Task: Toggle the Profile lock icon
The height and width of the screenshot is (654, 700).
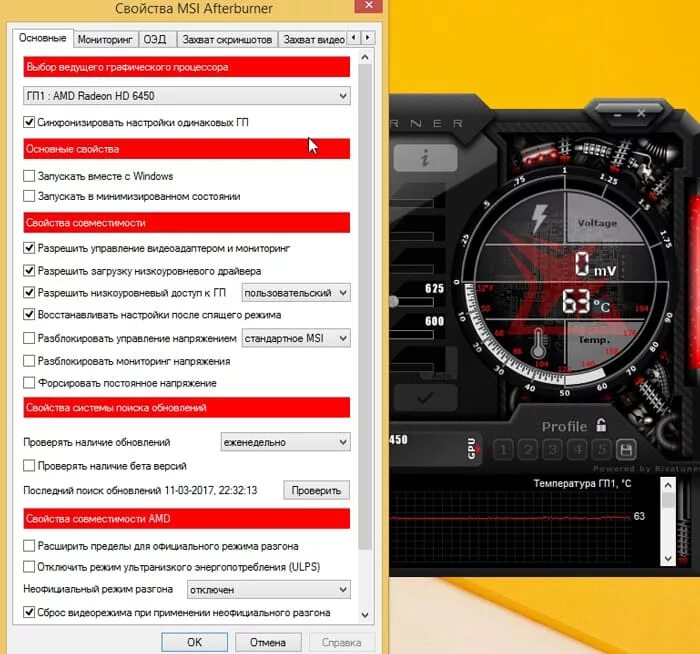Action: tap(601, 425)
